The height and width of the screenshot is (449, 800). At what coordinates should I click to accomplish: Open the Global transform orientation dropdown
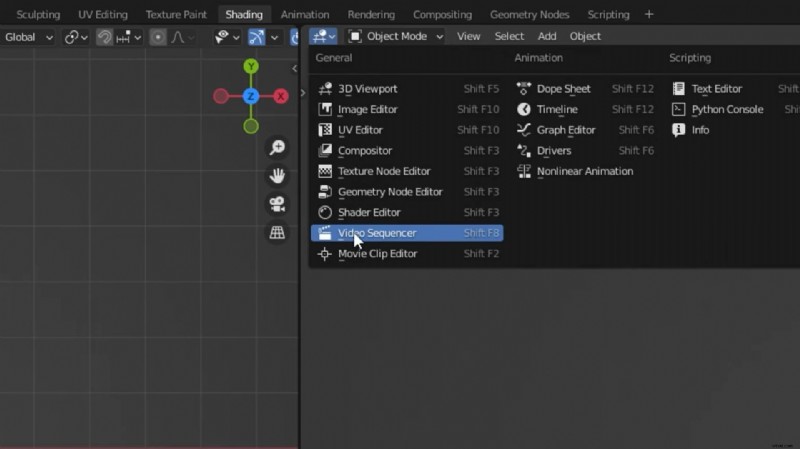tap(28, 37)
